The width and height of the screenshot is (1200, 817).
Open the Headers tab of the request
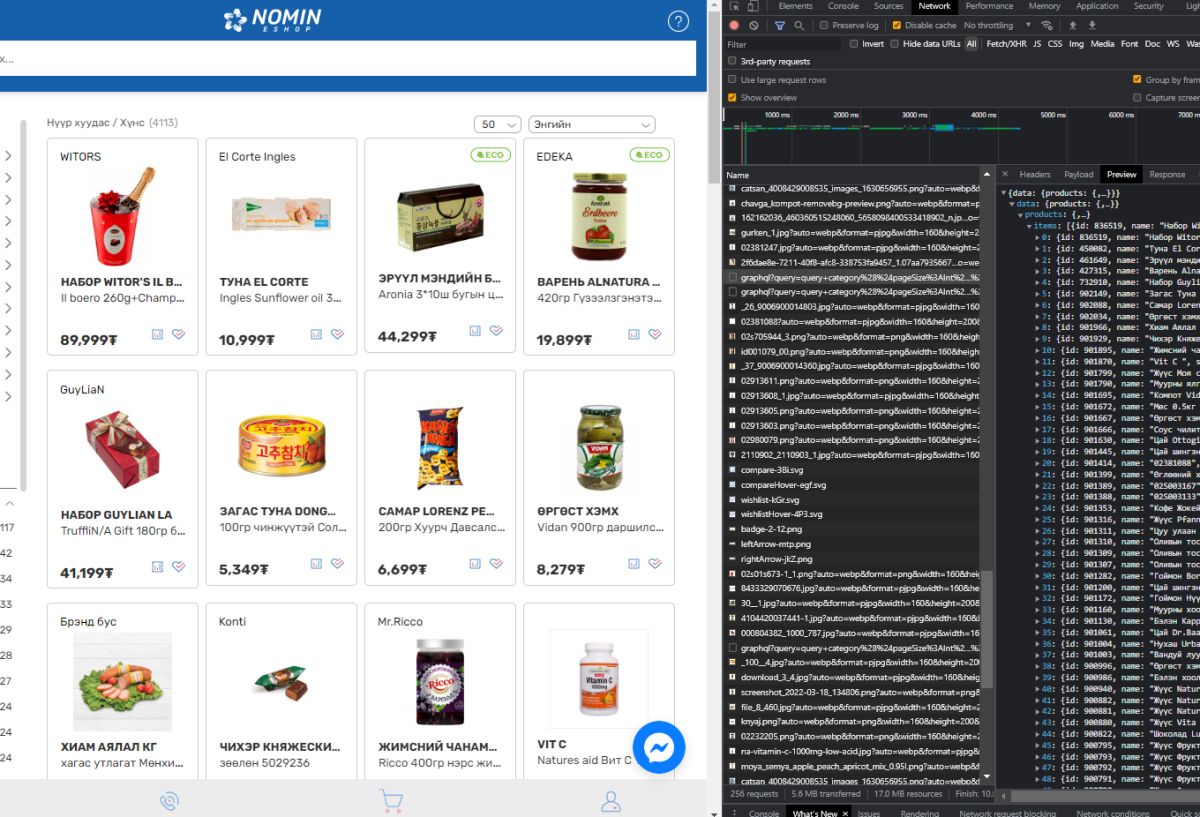point(1035,174)
